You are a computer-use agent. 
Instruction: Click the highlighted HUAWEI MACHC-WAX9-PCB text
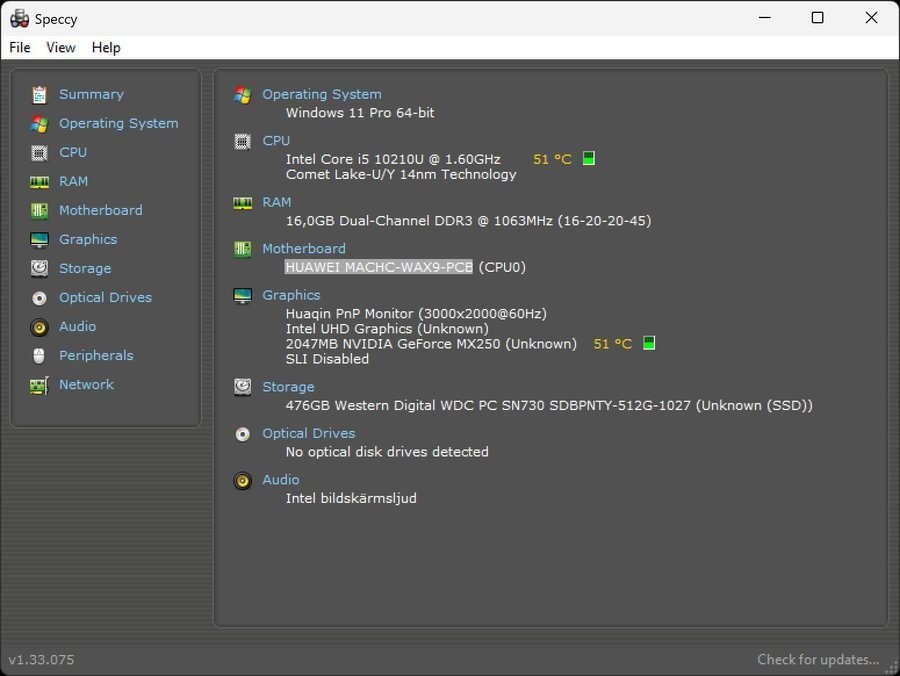[x=379, y=267]
